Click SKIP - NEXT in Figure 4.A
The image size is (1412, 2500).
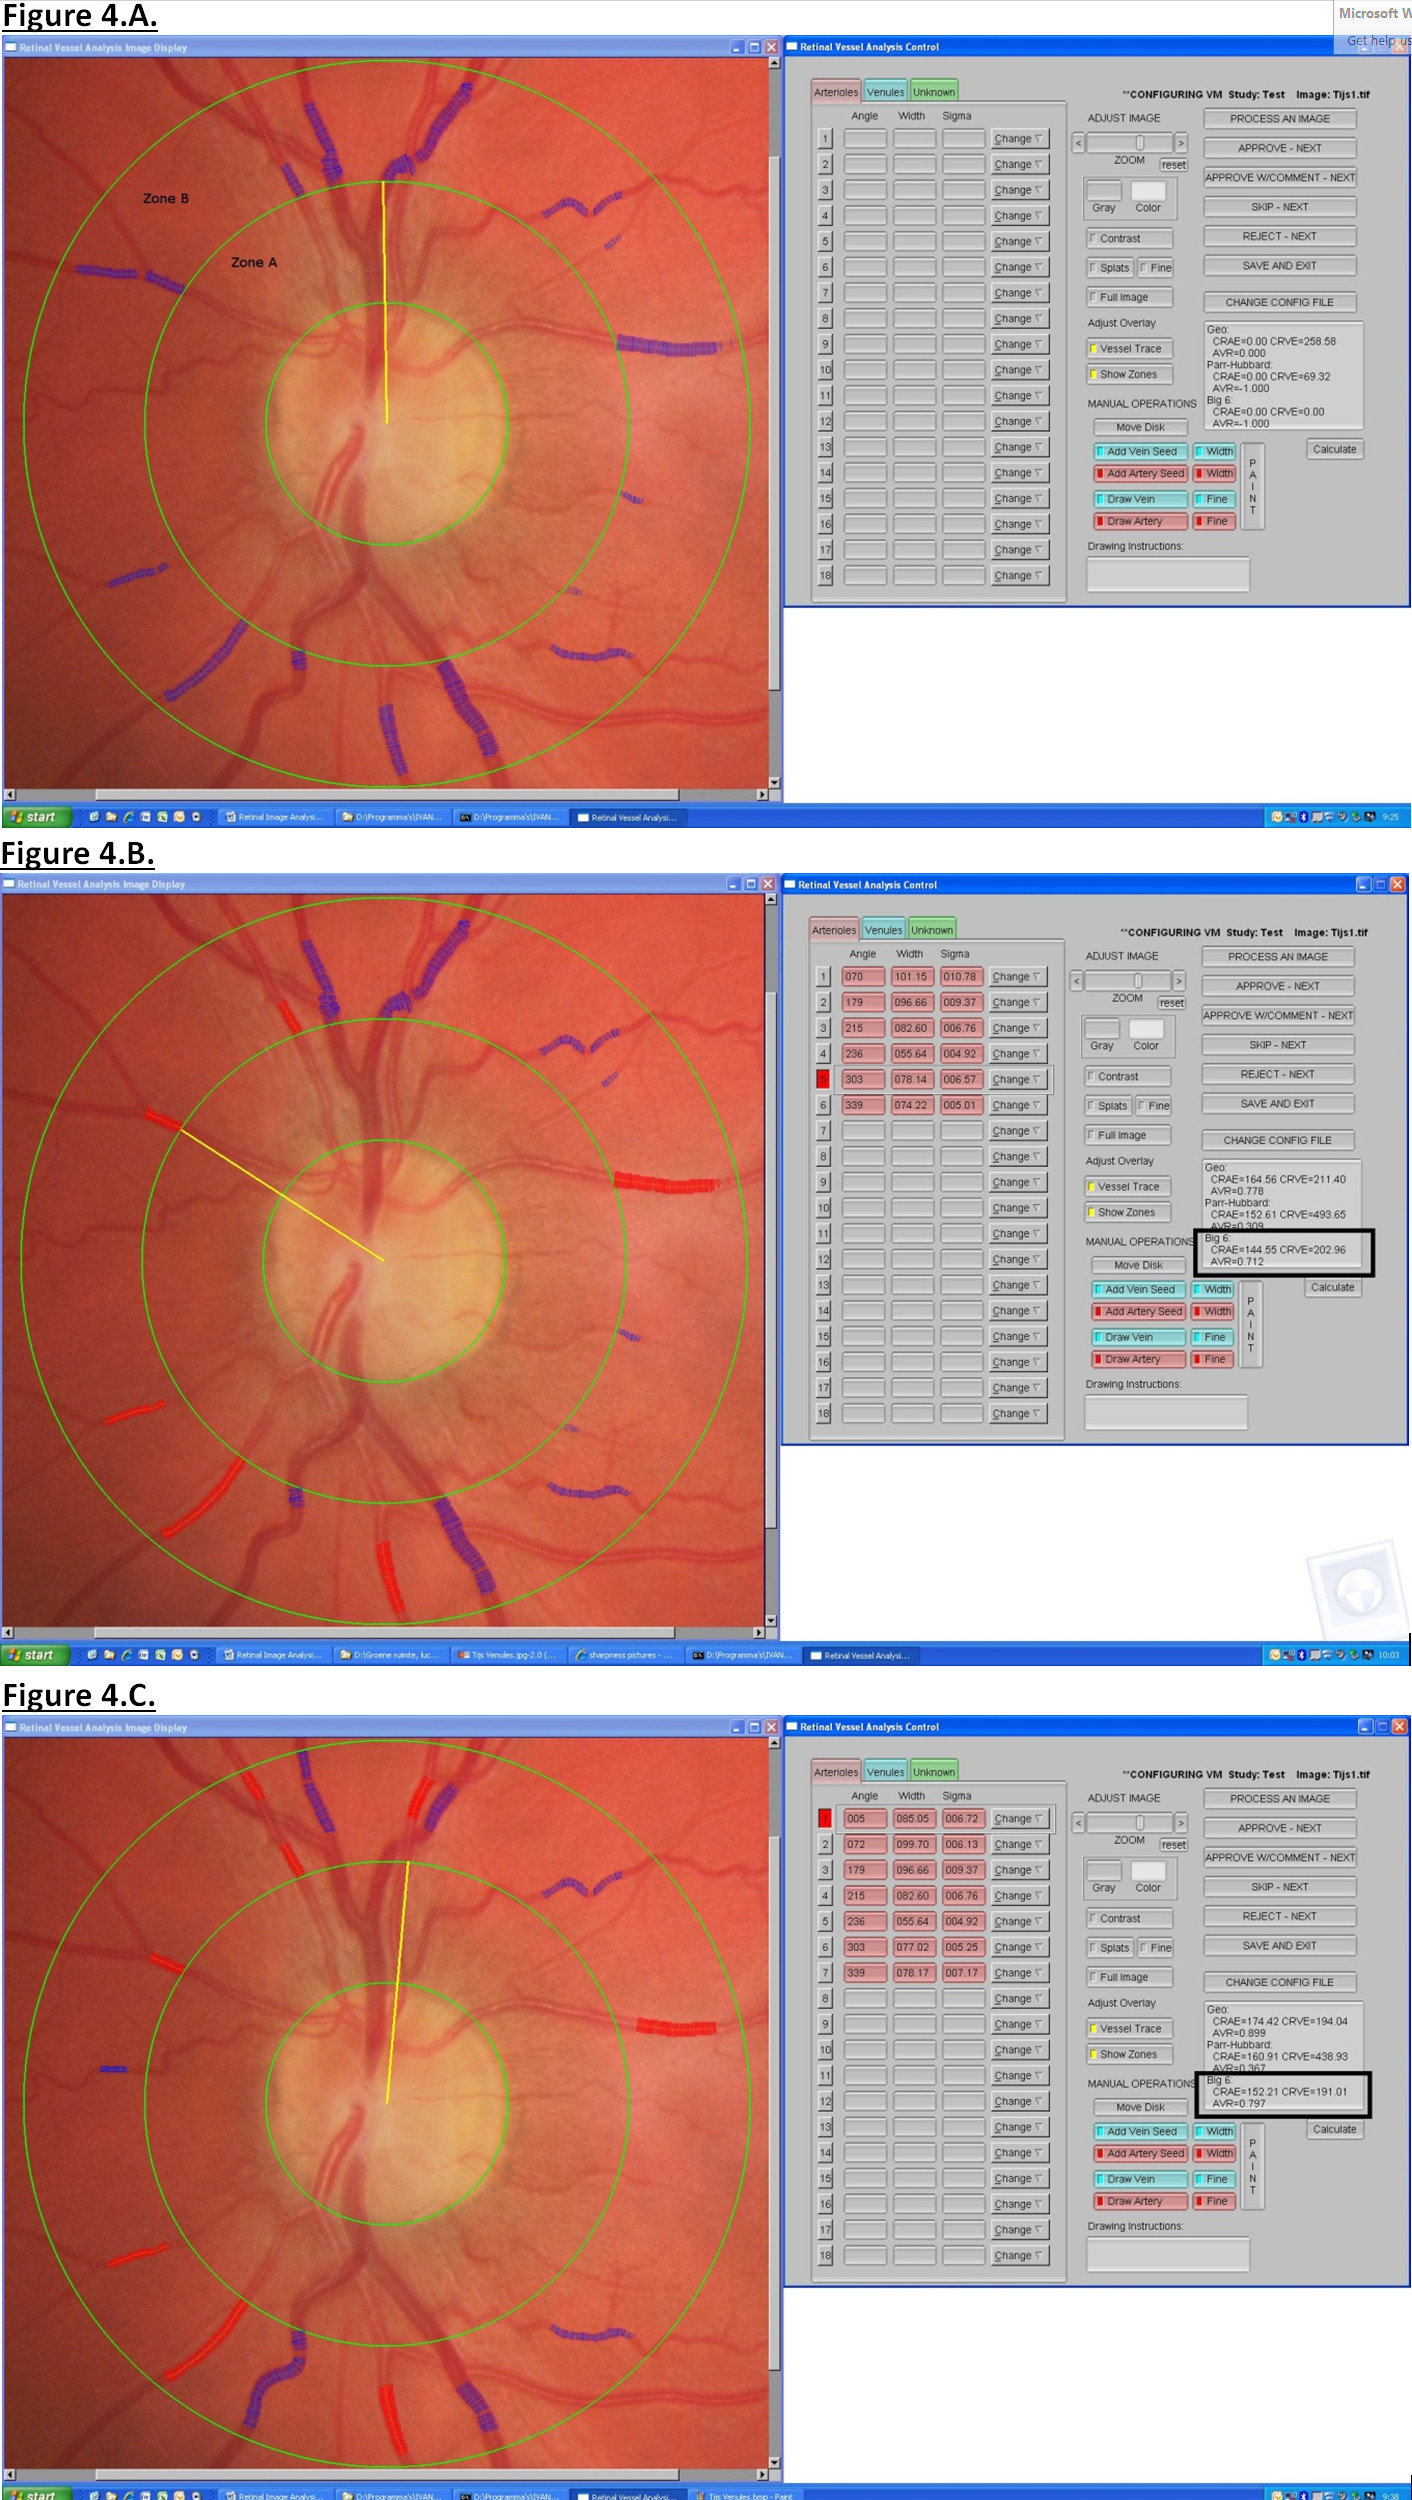click(1280, 207)
